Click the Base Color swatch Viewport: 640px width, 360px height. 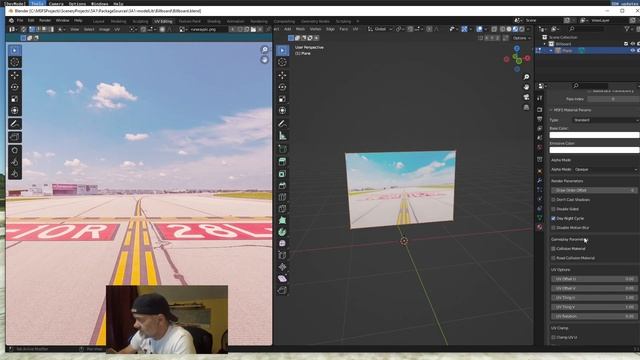click(x=594, y=135)
